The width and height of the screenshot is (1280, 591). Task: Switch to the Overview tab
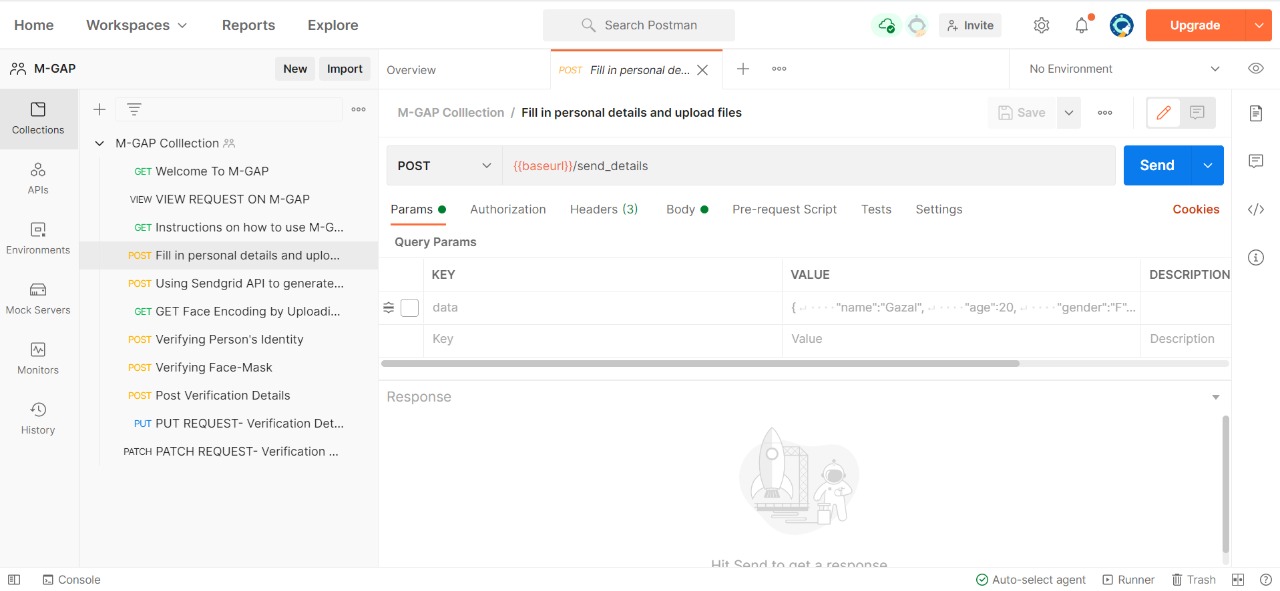pos(411,70)
